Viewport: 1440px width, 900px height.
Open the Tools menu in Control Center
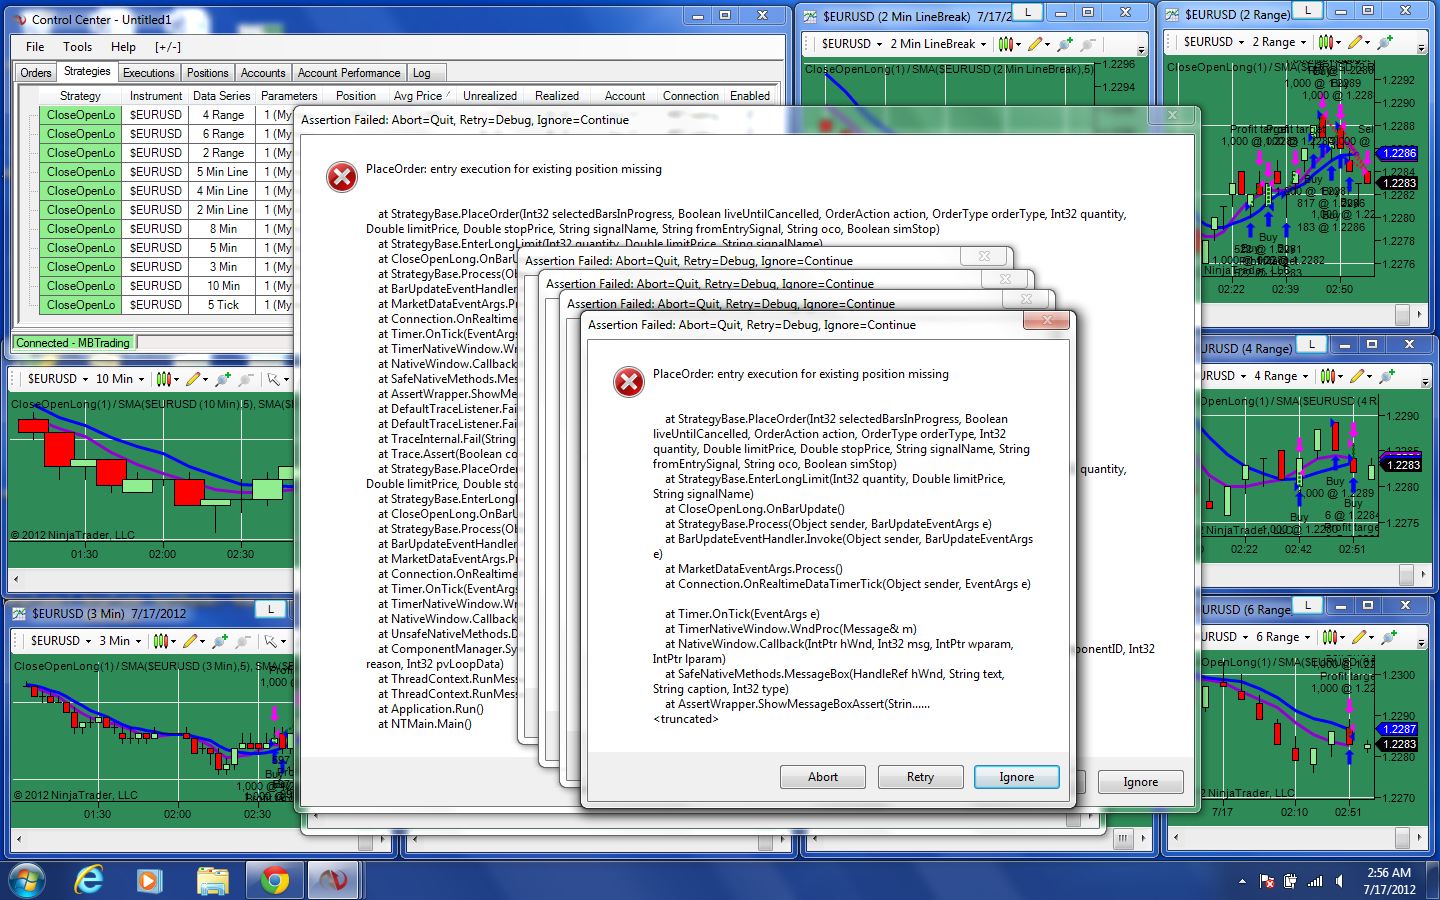tap(77, 47)
